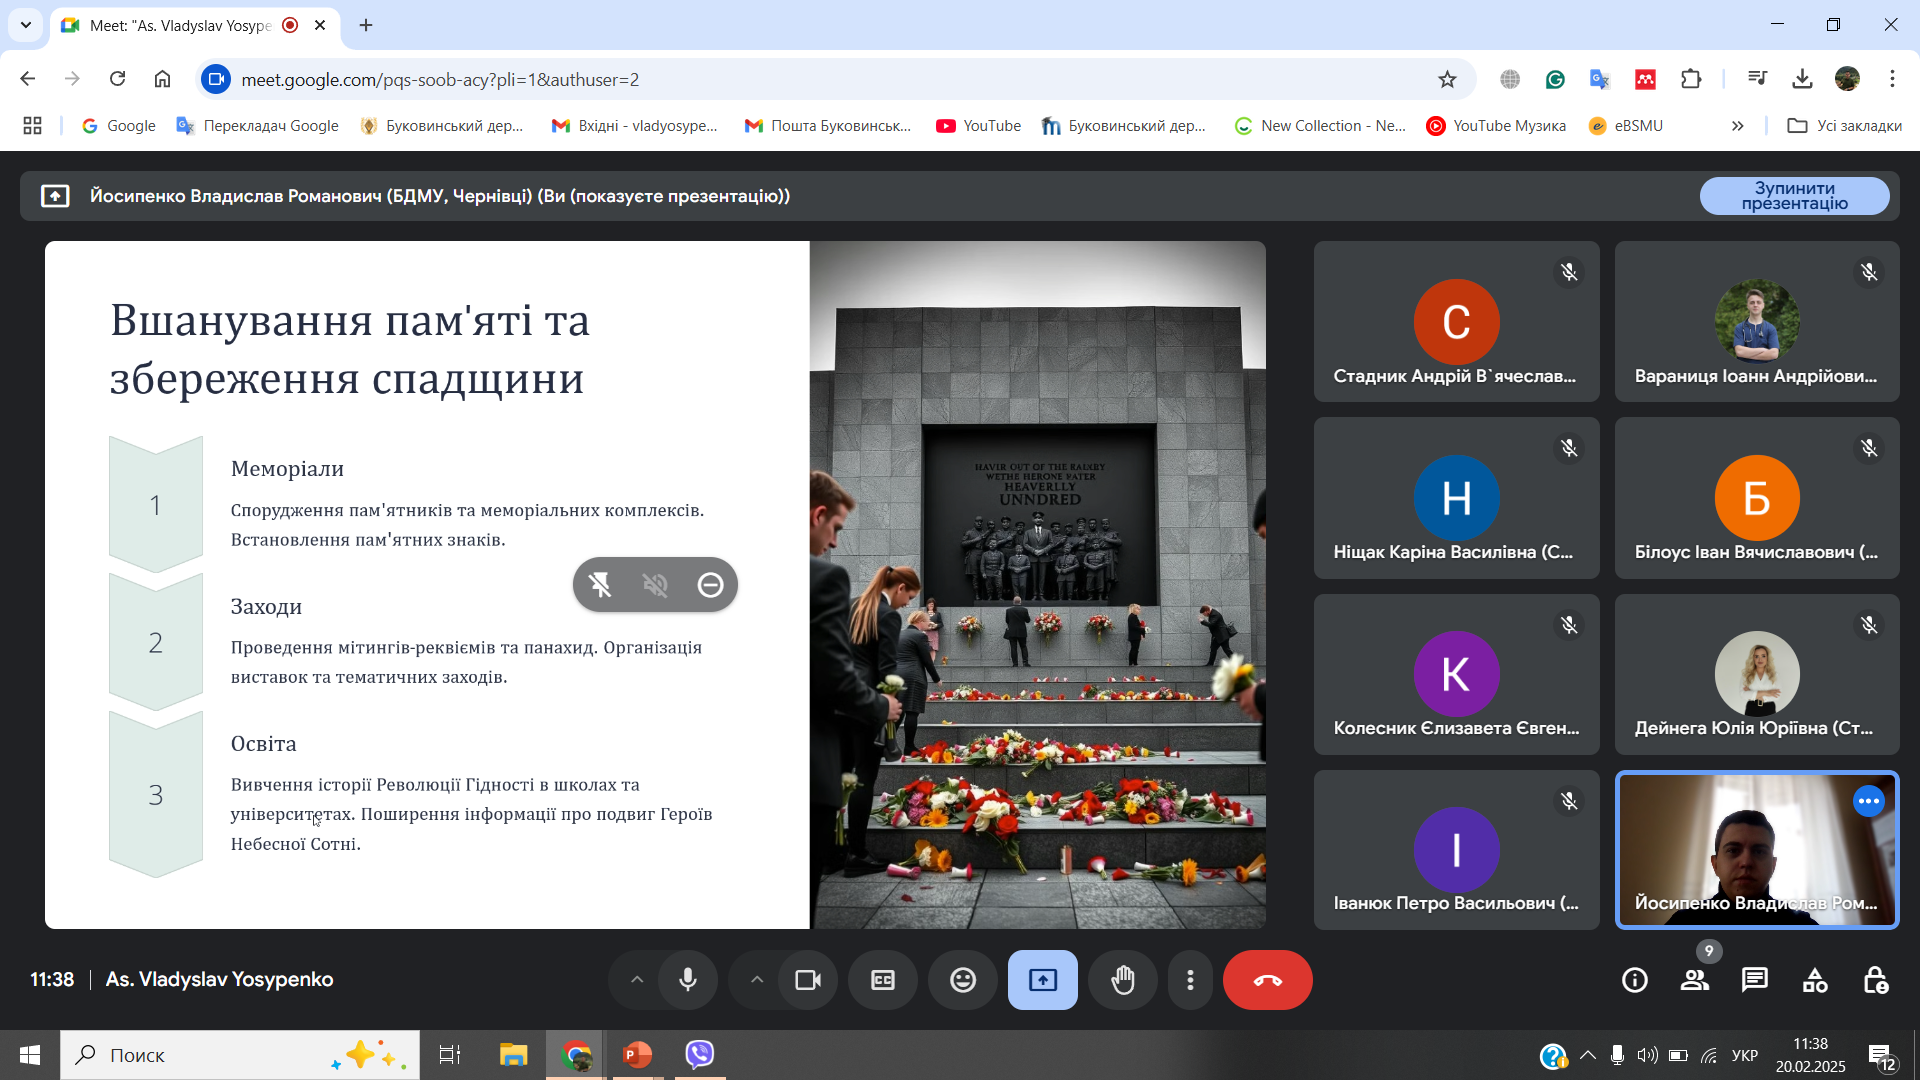Open YouTube bookmark in bookmarks bar
The image size is (1920, 1080).
click(x=978, y=126)
